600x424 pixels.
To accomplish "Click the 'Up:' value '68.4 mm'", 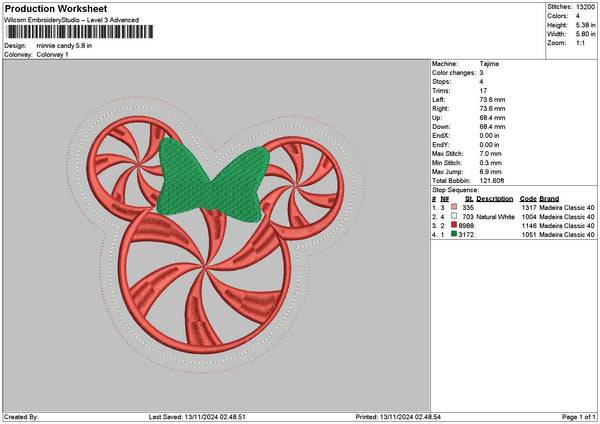I will [x=492, y=118].
